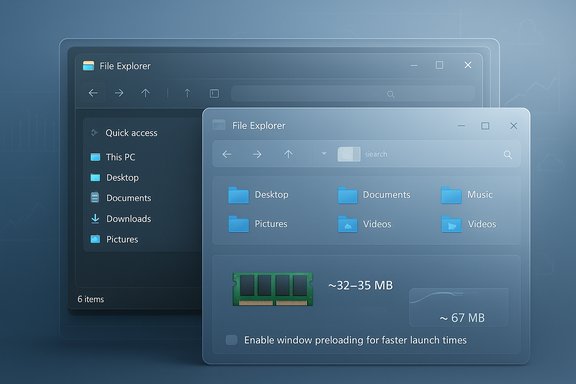576x384 pixels.
Task: Click the RAM module image
Action: (x=273, y=289)
